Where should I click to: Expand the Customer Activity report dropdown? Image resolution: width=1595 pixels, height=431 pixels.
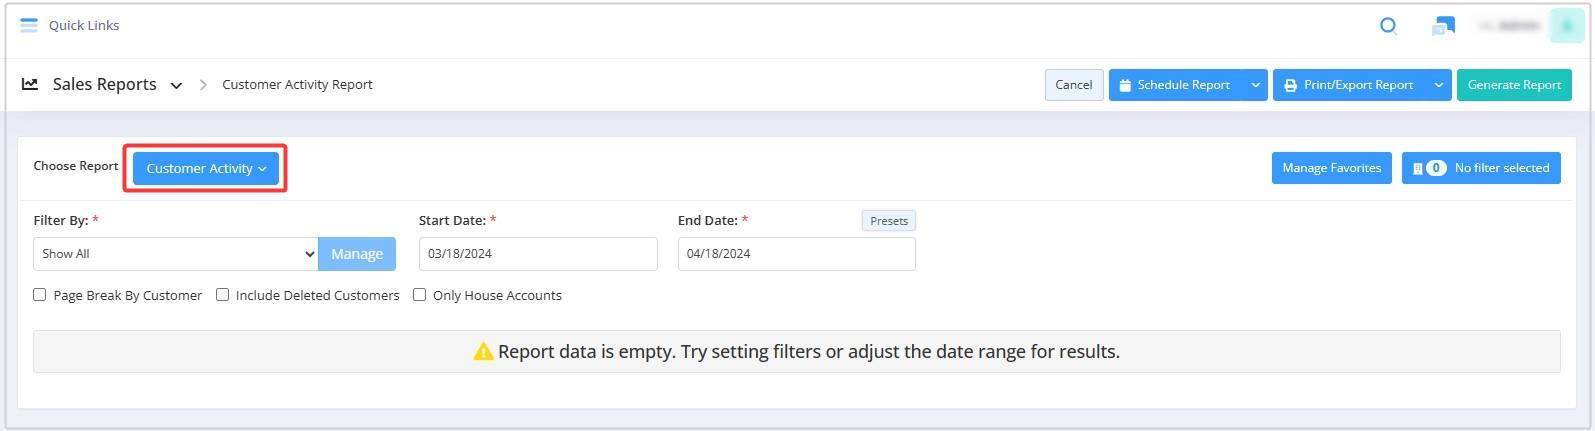[206, 168]
